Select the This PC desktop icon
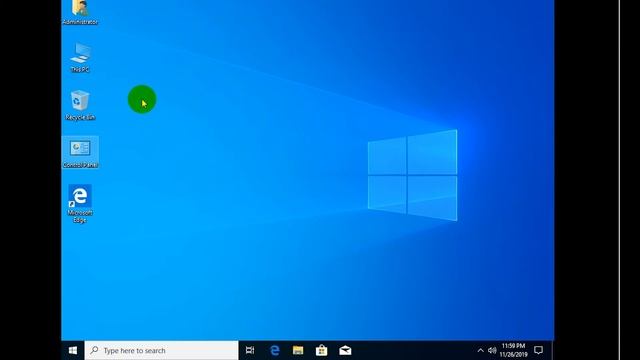The height and width of the screenshot is (360, 640). [x=80, y=58]
